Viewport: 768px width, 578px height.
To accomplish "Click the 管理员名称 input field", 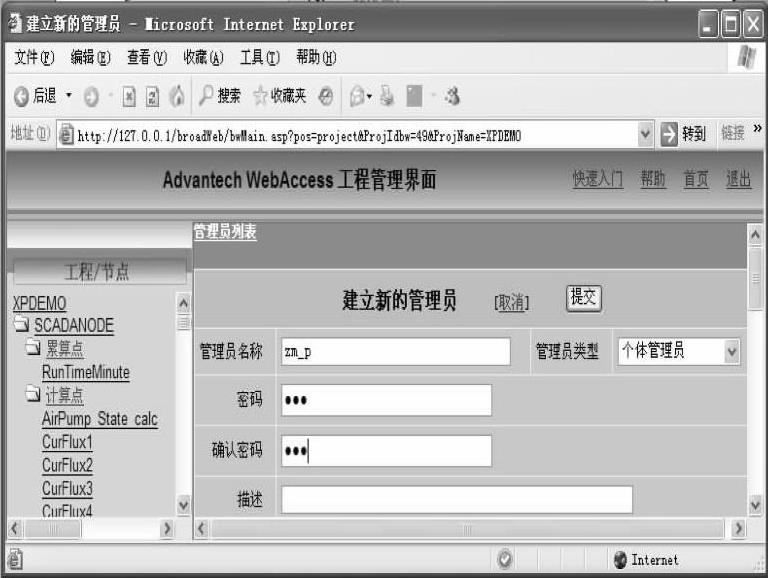I will coord(396,351).
